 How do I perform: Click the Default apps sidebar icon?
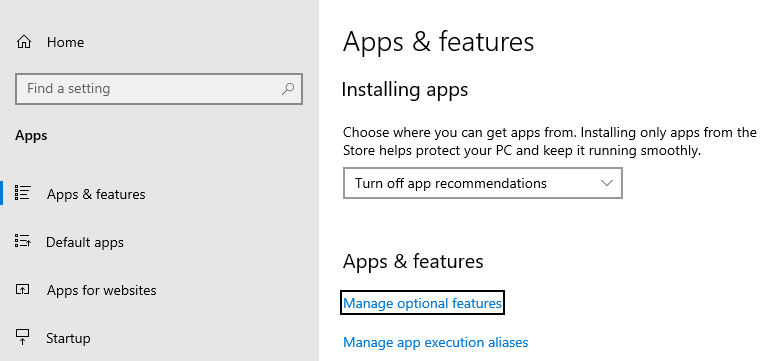[23, 241]
